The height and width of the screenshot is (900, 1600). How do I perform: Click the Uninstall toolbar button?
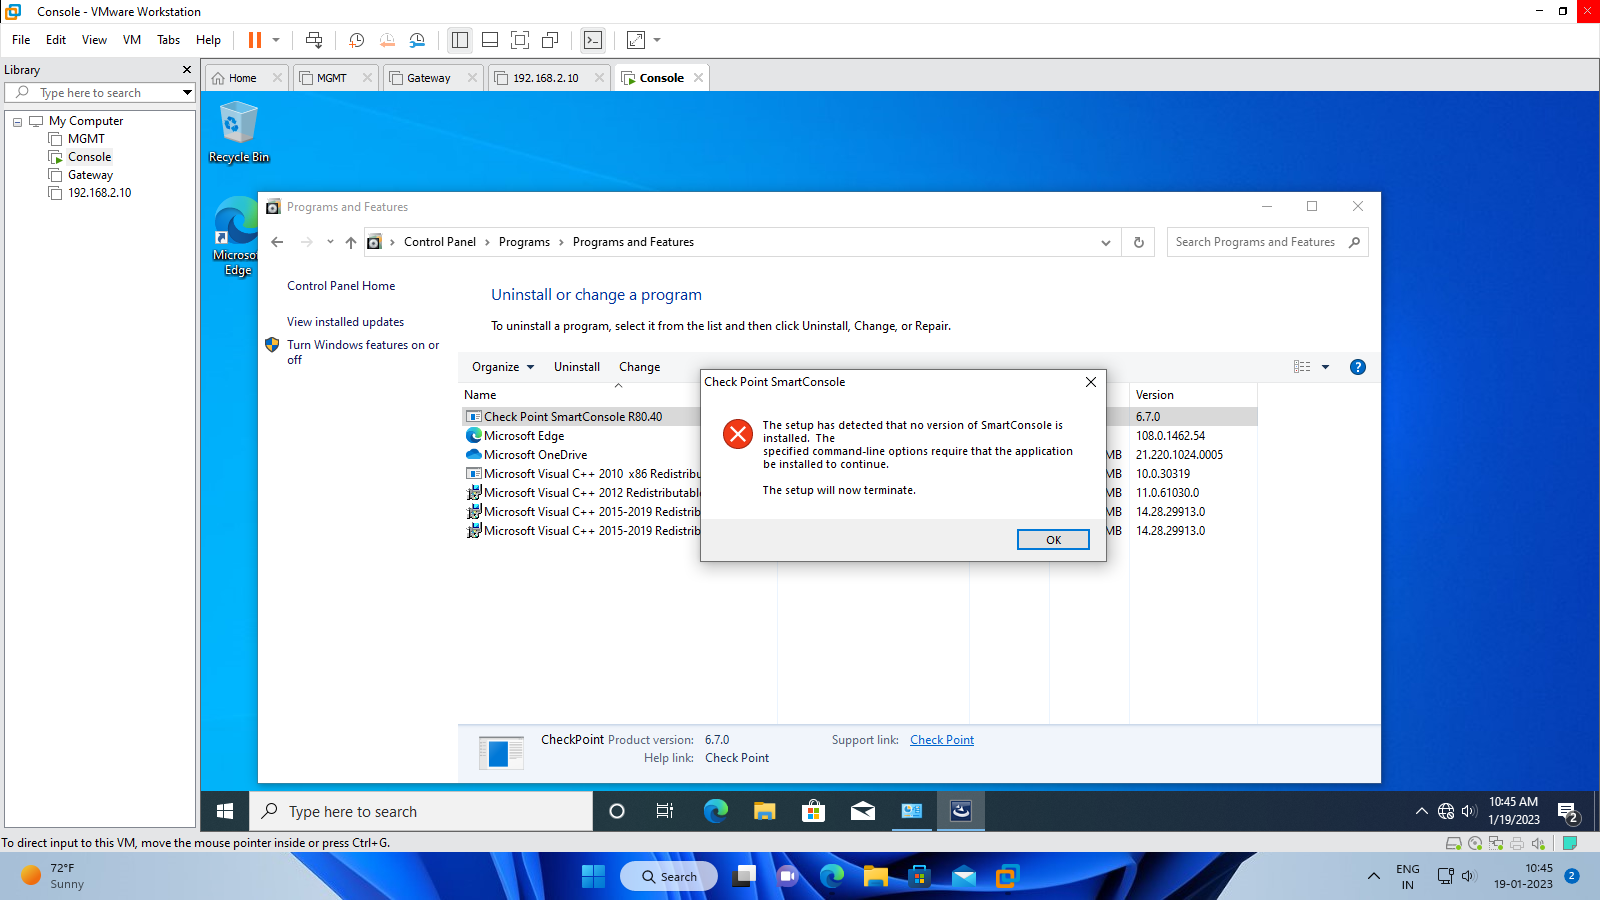coord(577,367)
